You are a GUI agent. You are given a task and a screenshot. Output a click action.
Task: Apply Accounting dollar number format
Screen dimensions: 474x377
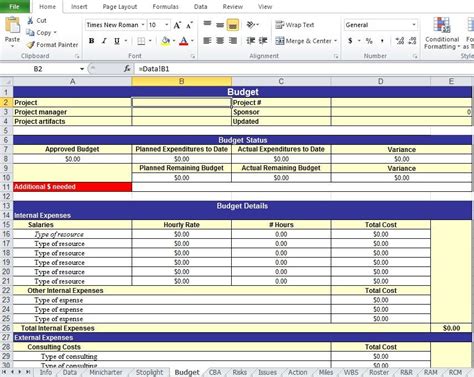[x=350, y=41]
